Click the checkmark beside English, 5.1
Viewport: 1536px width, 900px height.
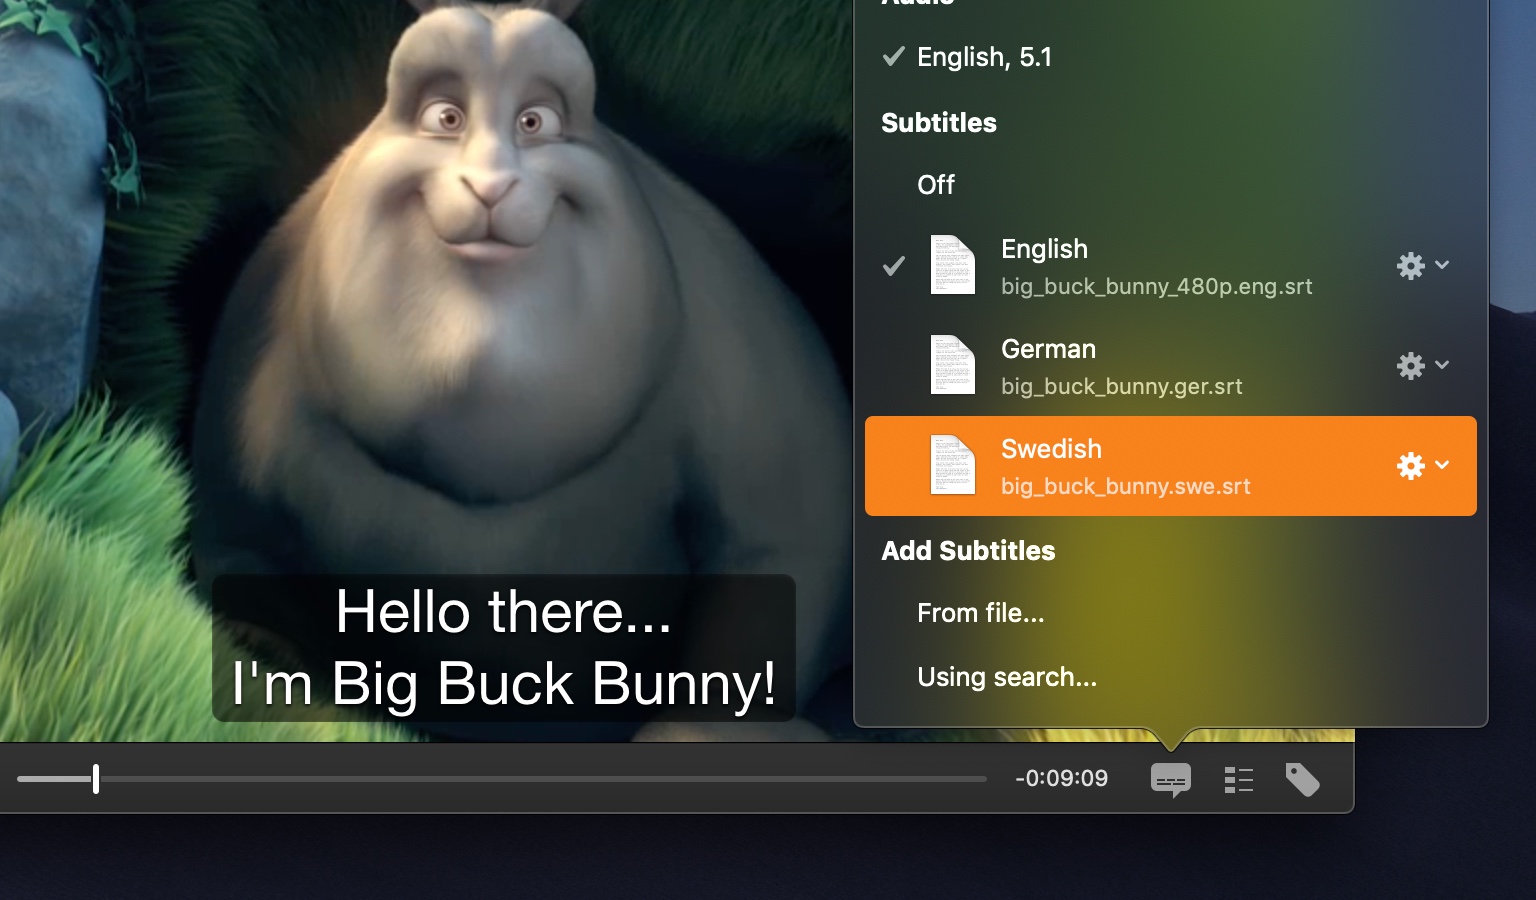(x=893, y=56)
